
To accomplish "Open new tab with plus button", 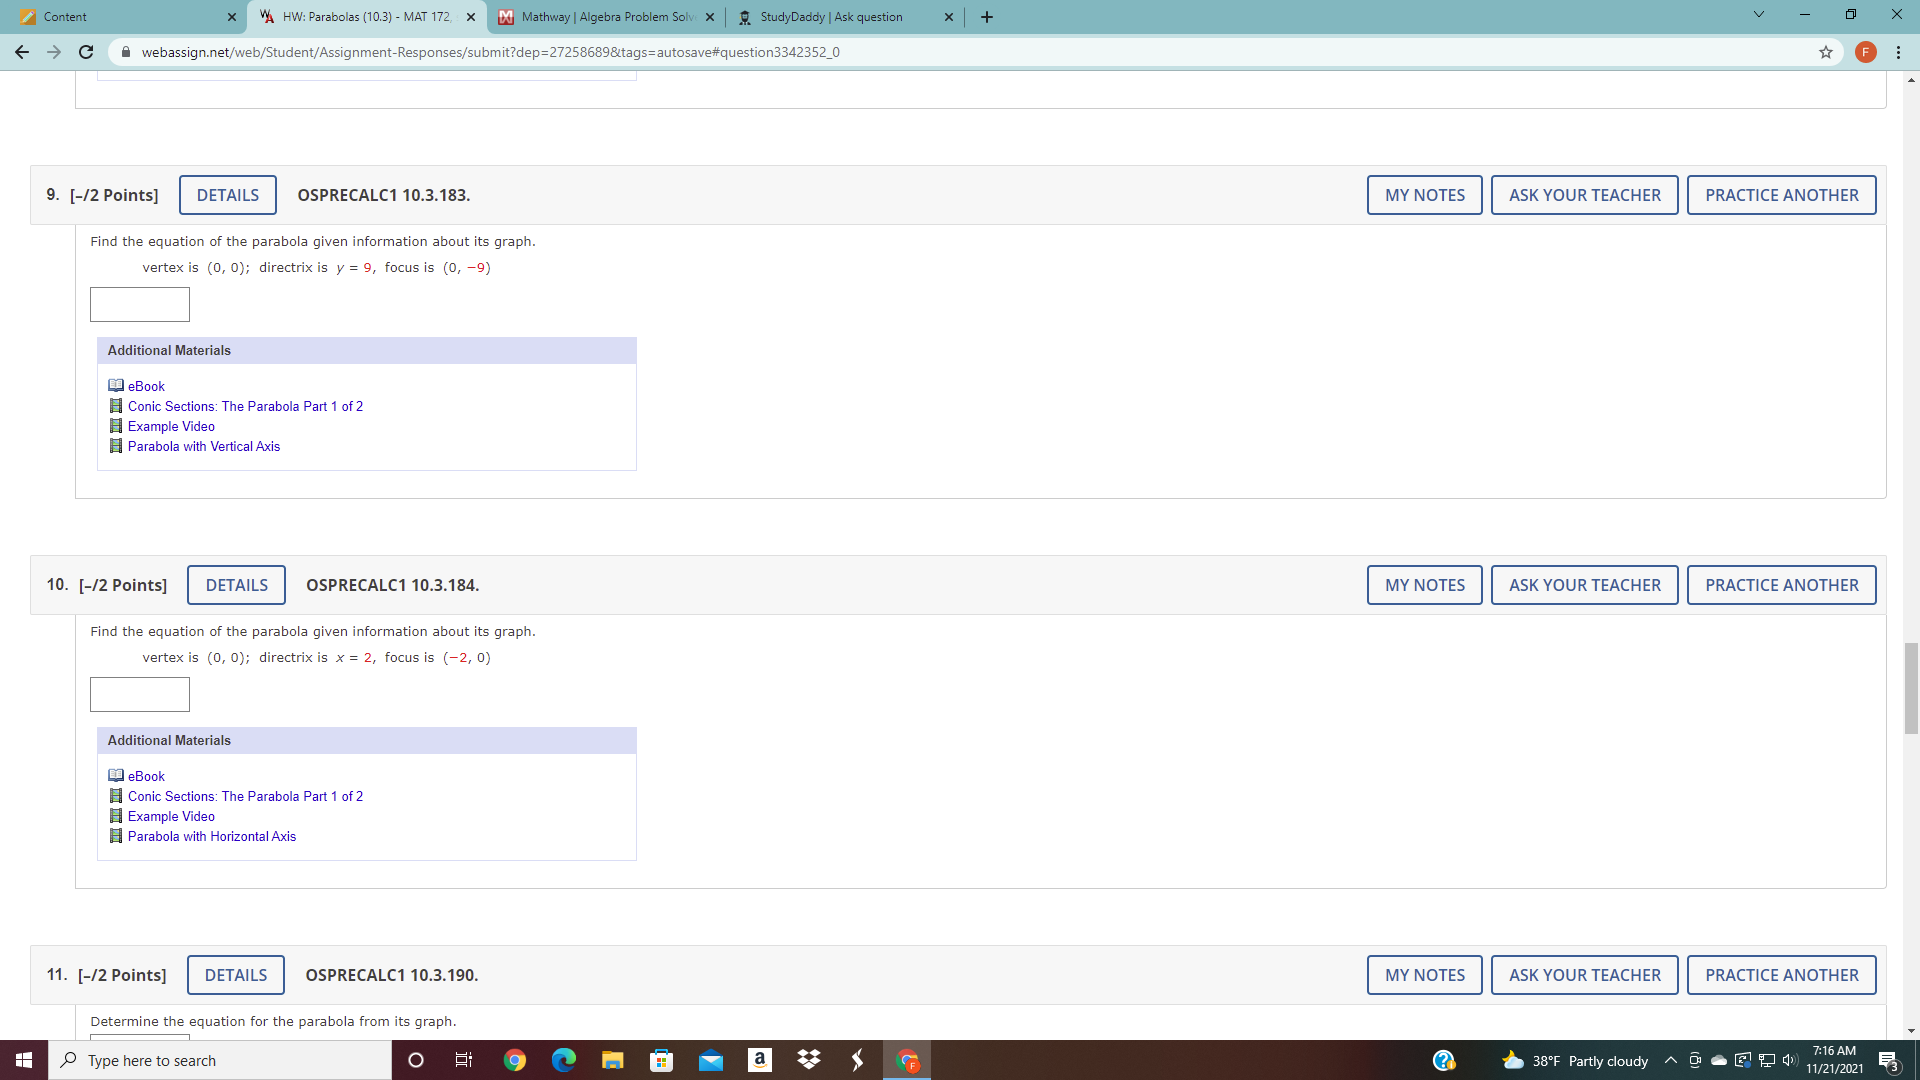I will [987, 17].
